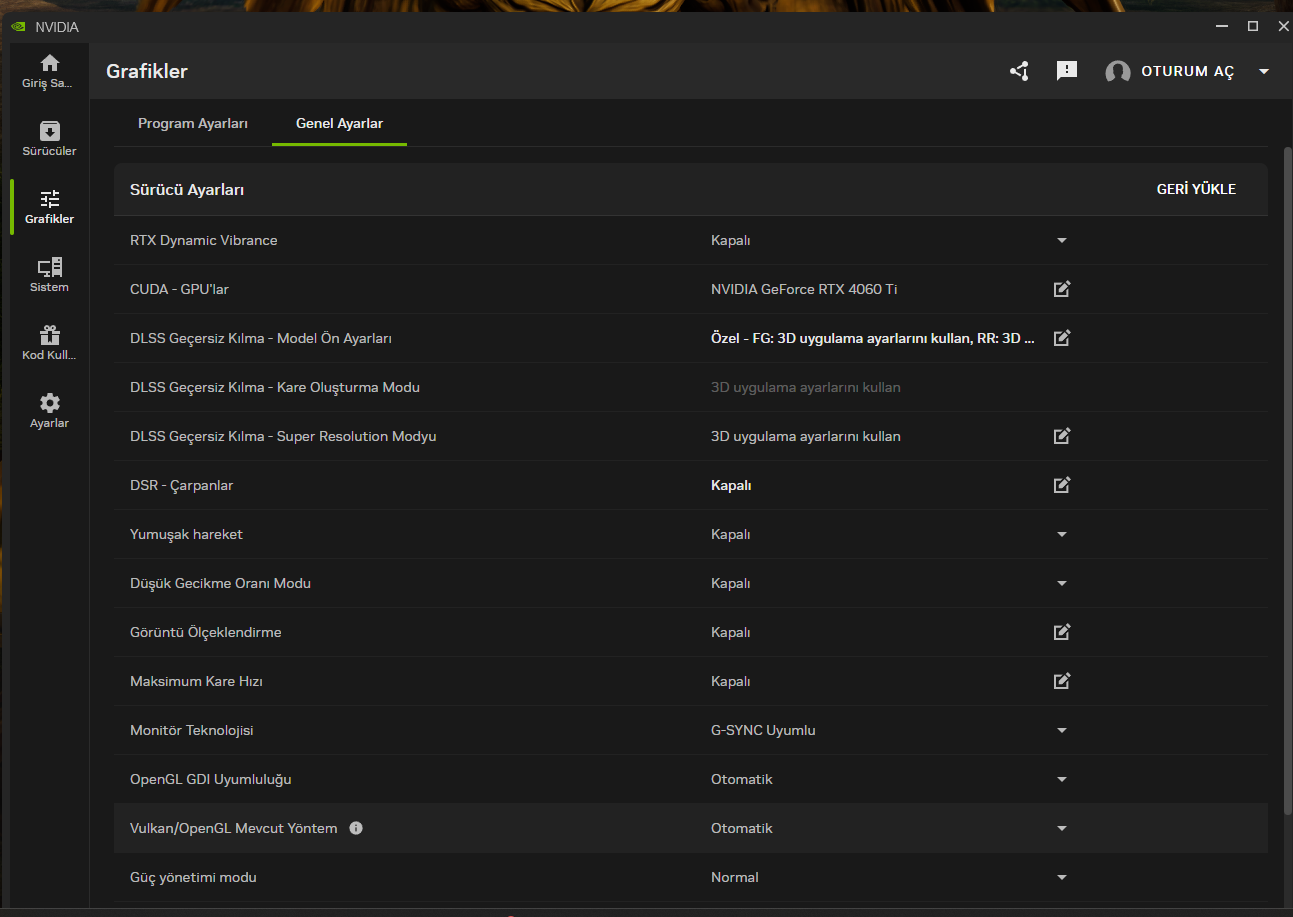
Task: Click the NVIDIA logo in title bar
Action: click(x=19, y=27)
